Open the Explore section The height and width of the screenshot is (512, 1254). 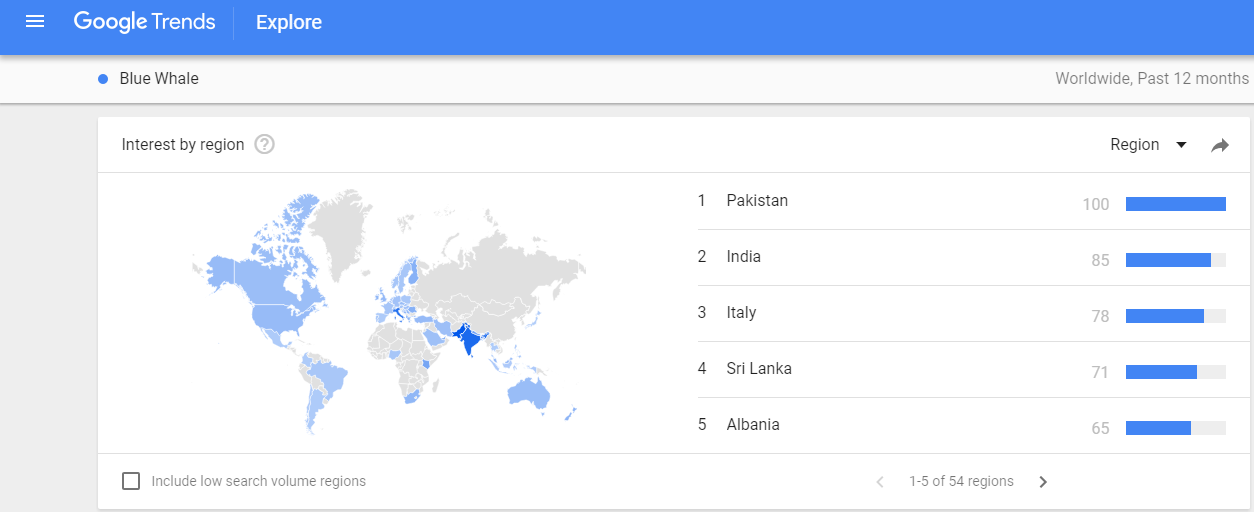click(x=289, y=22)
